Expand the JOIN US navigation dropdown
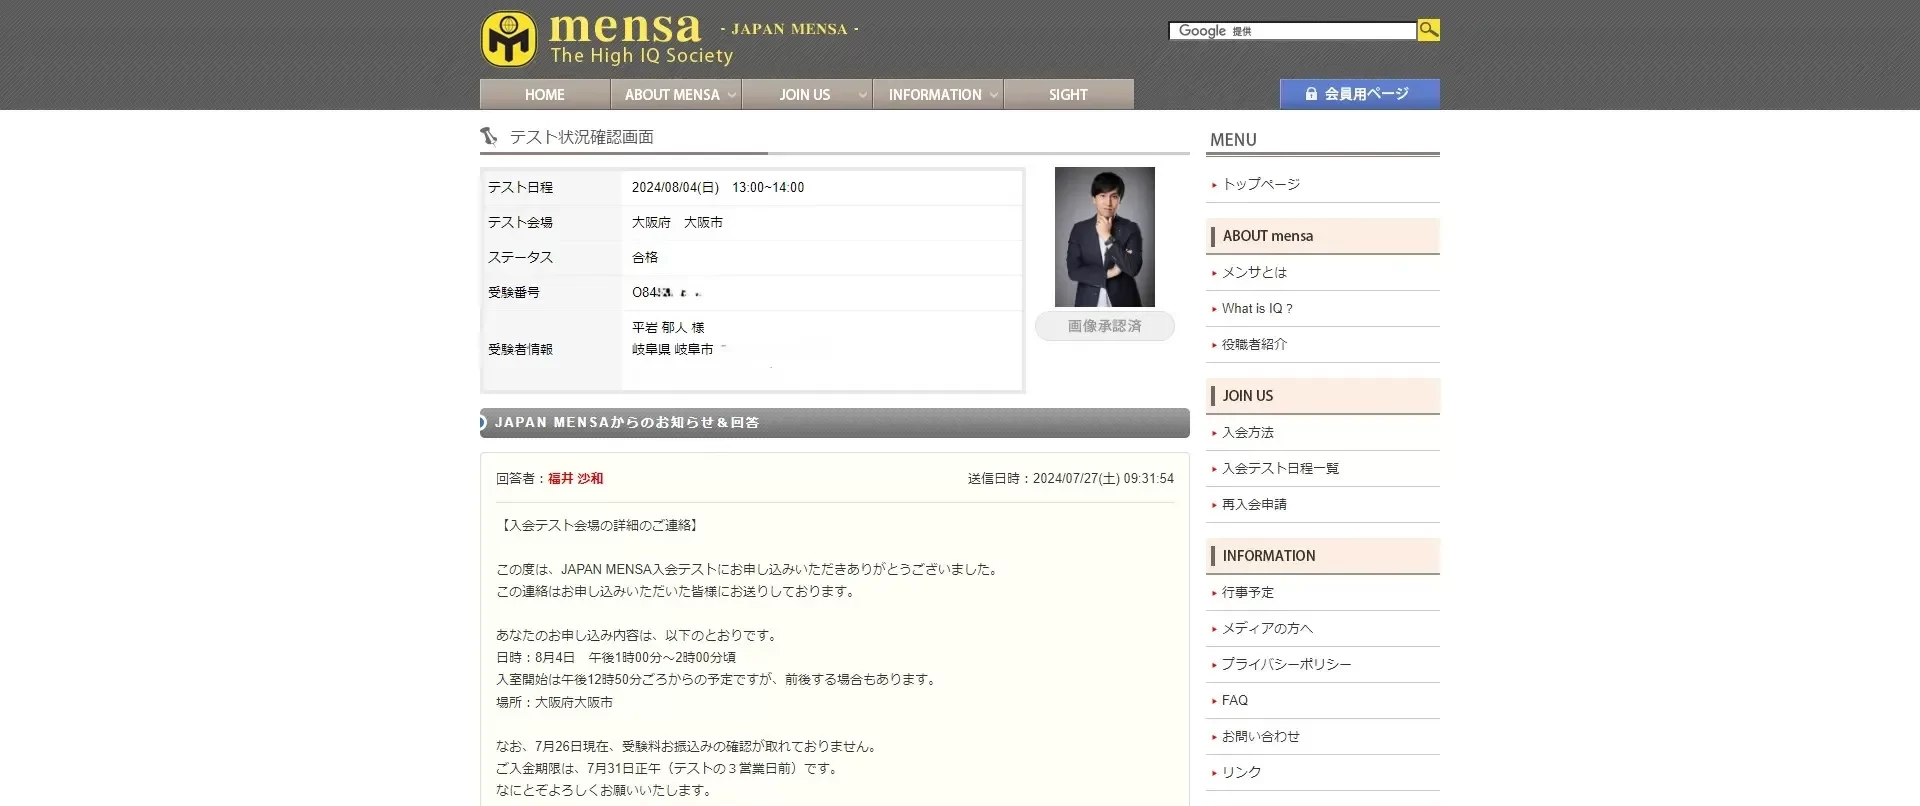1920x806 pixels. tap(807, 95)
